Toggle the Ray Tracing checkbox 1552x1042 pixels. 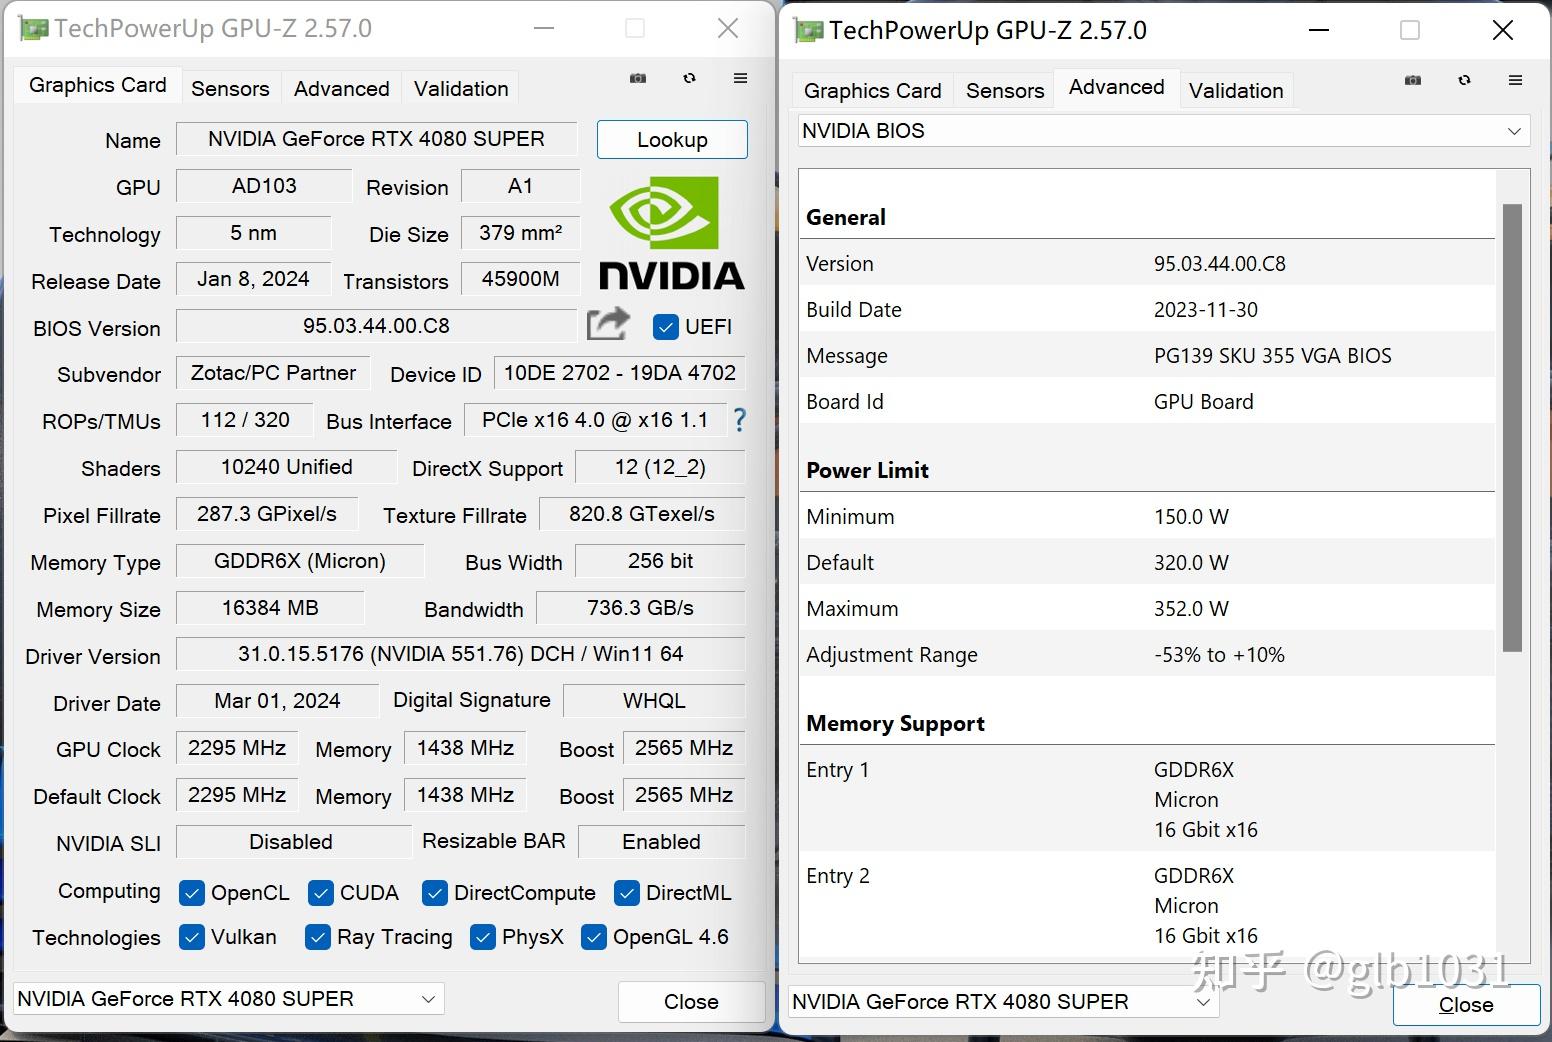pos(318,937)
